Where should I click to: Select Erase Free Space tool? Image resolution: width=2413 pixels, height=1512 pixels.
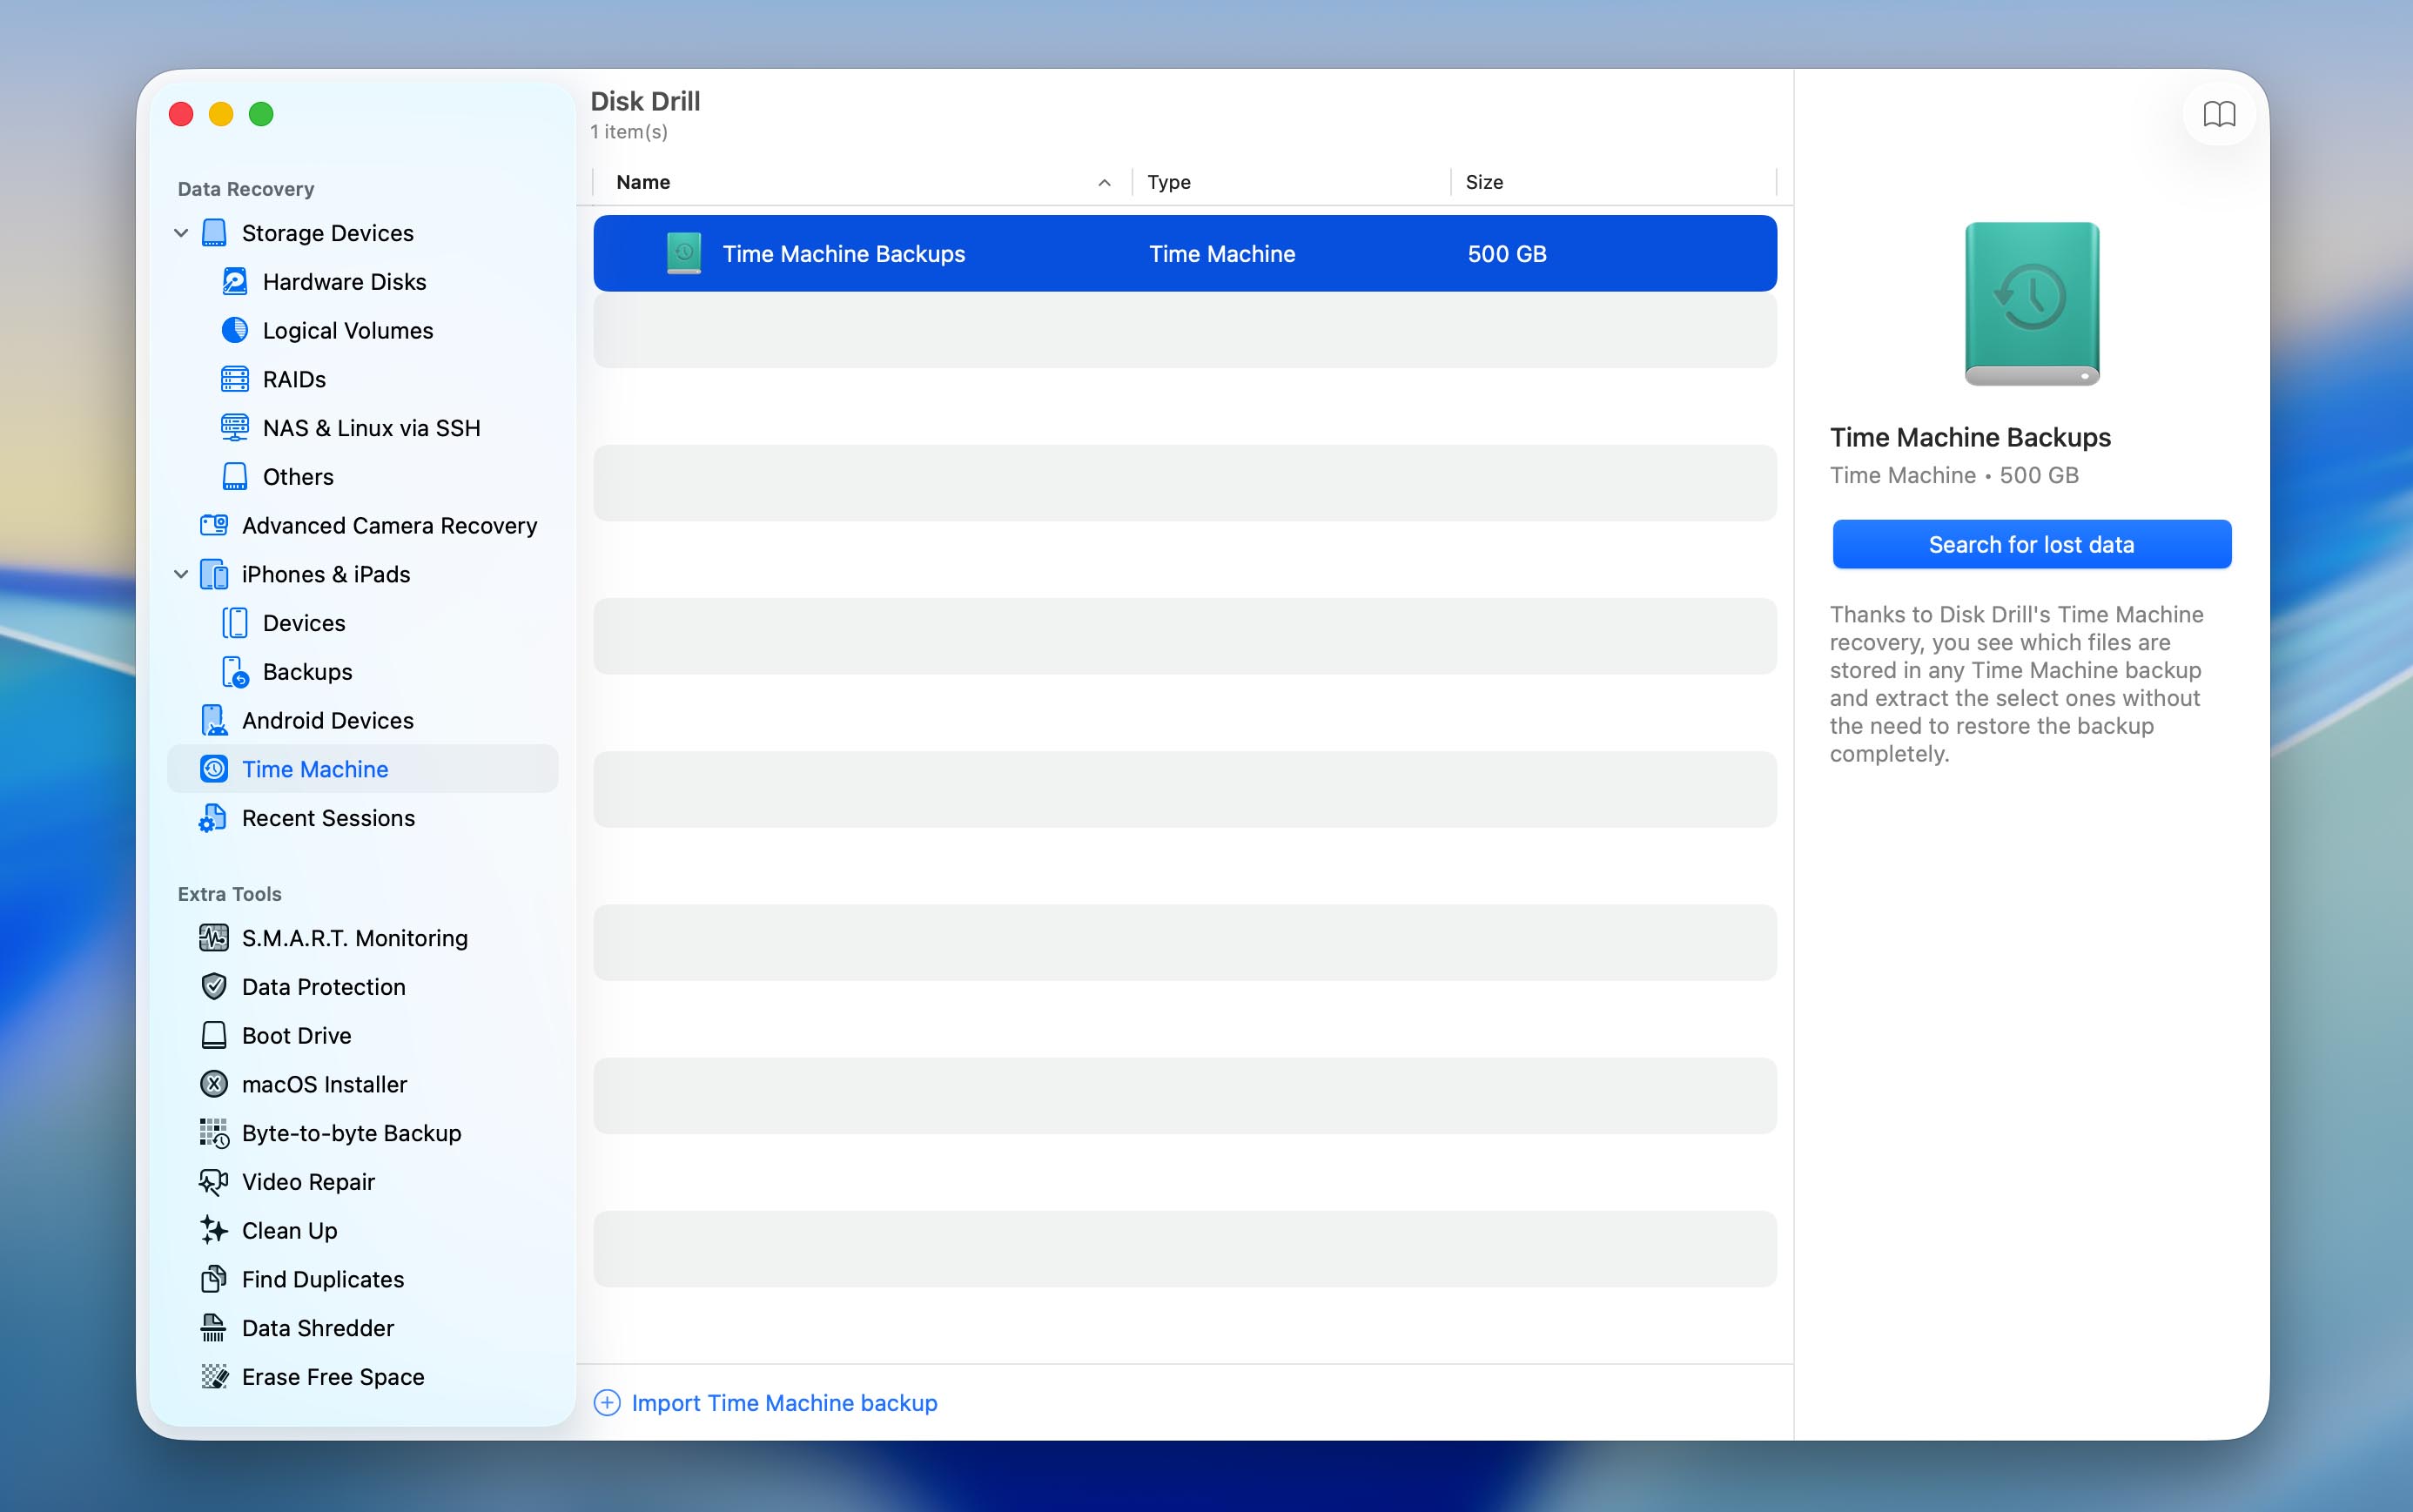(x=363, y=1377)
